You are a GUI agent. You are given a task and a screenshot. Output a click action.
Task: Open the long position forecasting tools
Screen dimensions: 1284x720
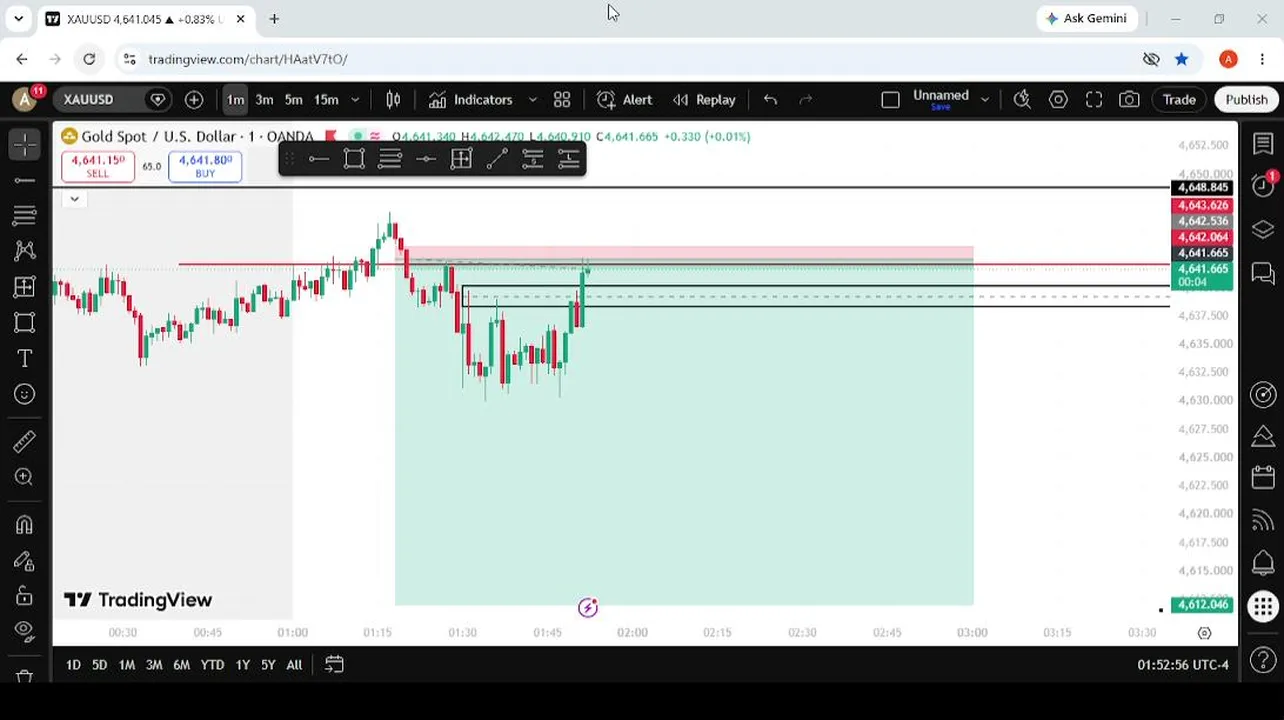(25, 288)
